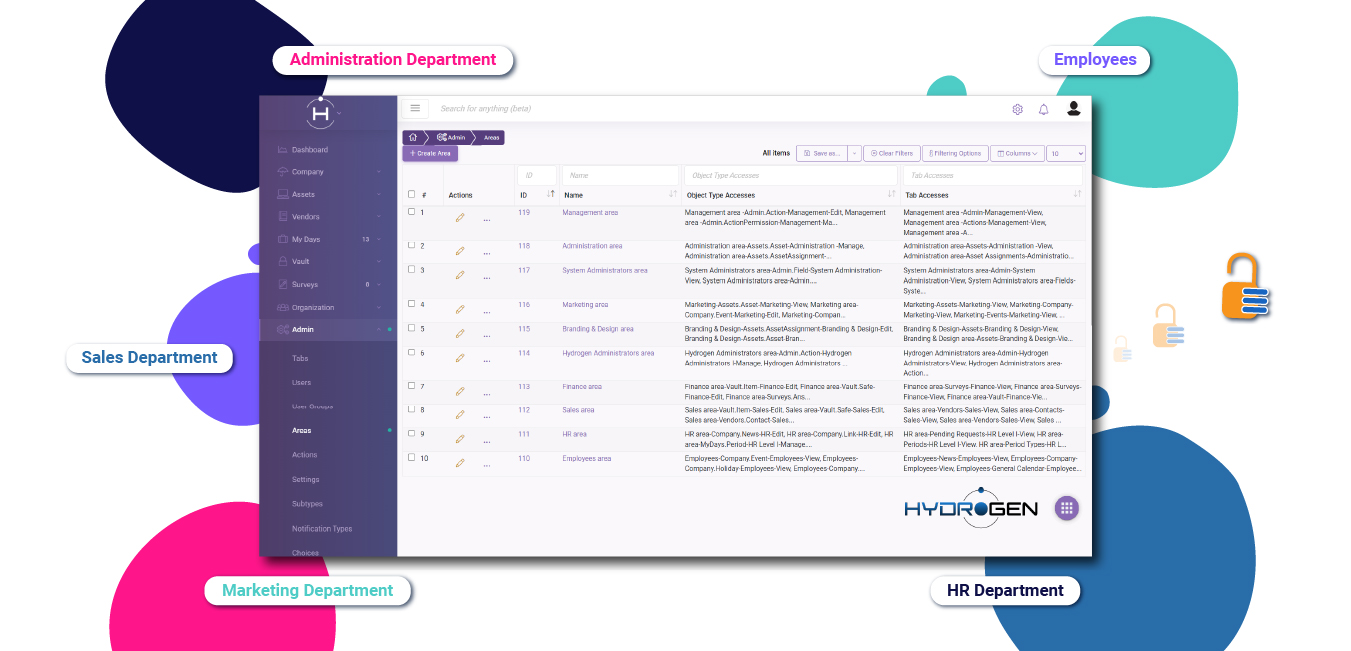
Task: Click the home breadcrumb icon
Action: [411, 137]
